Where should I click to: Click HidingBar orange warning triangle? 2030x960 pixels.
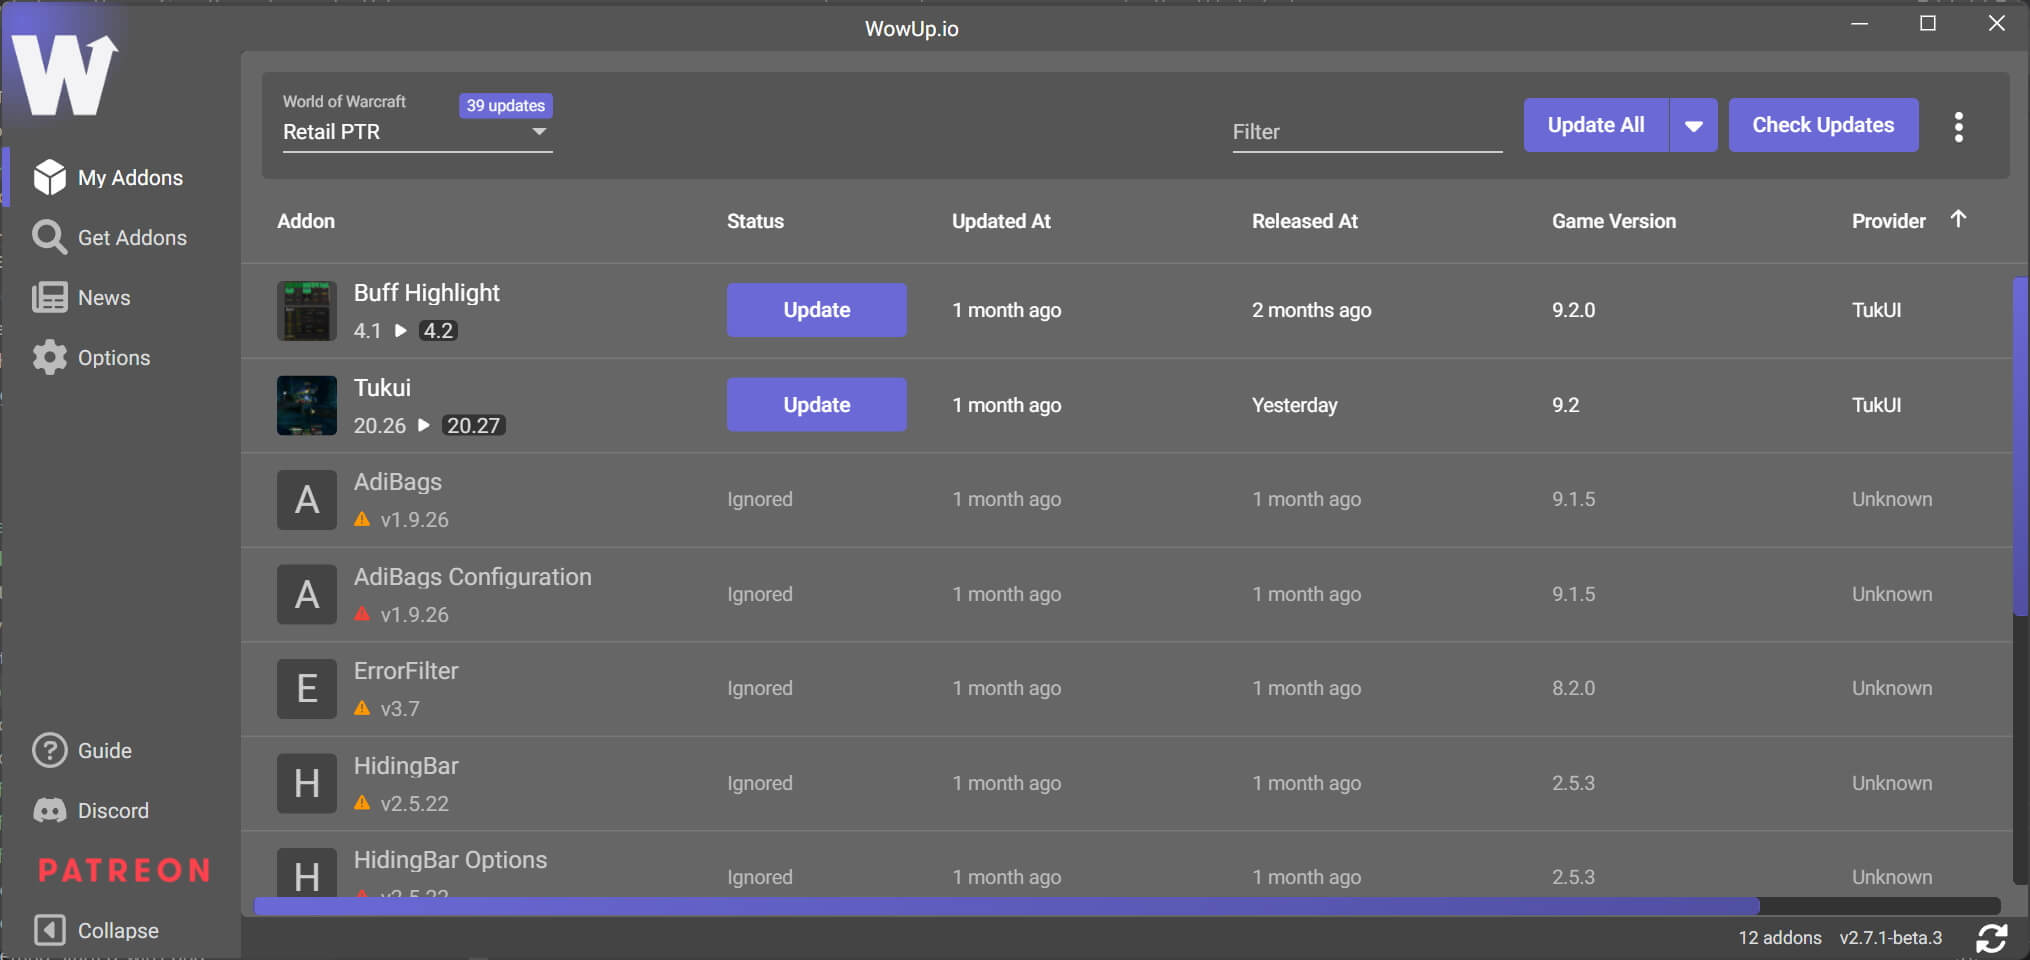click(x=362, y=803)
